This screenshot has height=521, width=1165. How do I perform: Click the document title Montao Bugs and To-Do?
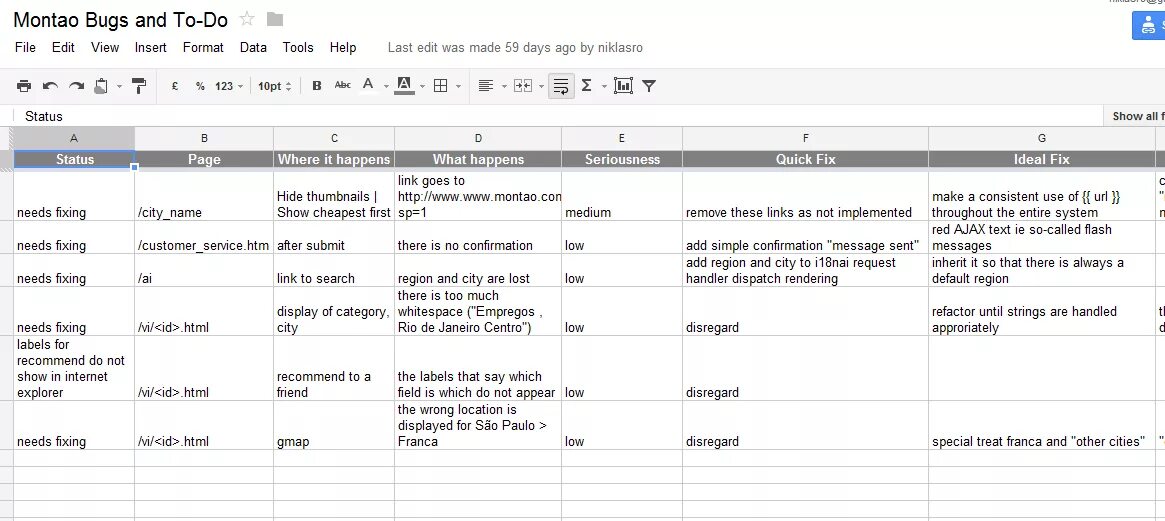[120, 20]
